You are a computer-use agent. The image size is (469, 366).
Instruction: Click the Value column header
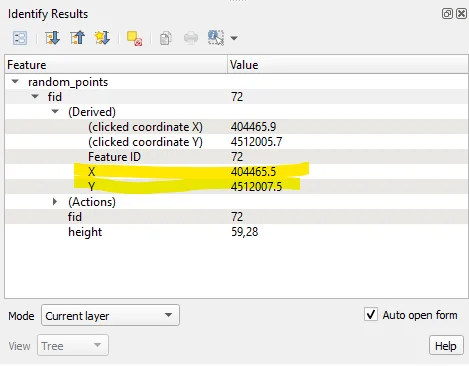(348, 64)
